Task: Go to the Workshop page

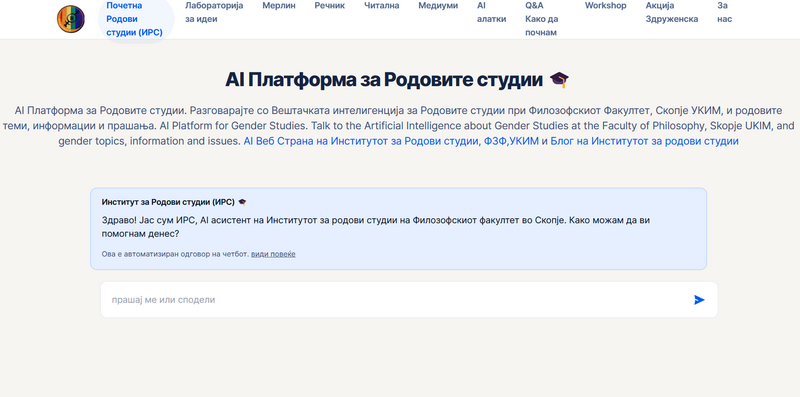Action: click(605, 6)
